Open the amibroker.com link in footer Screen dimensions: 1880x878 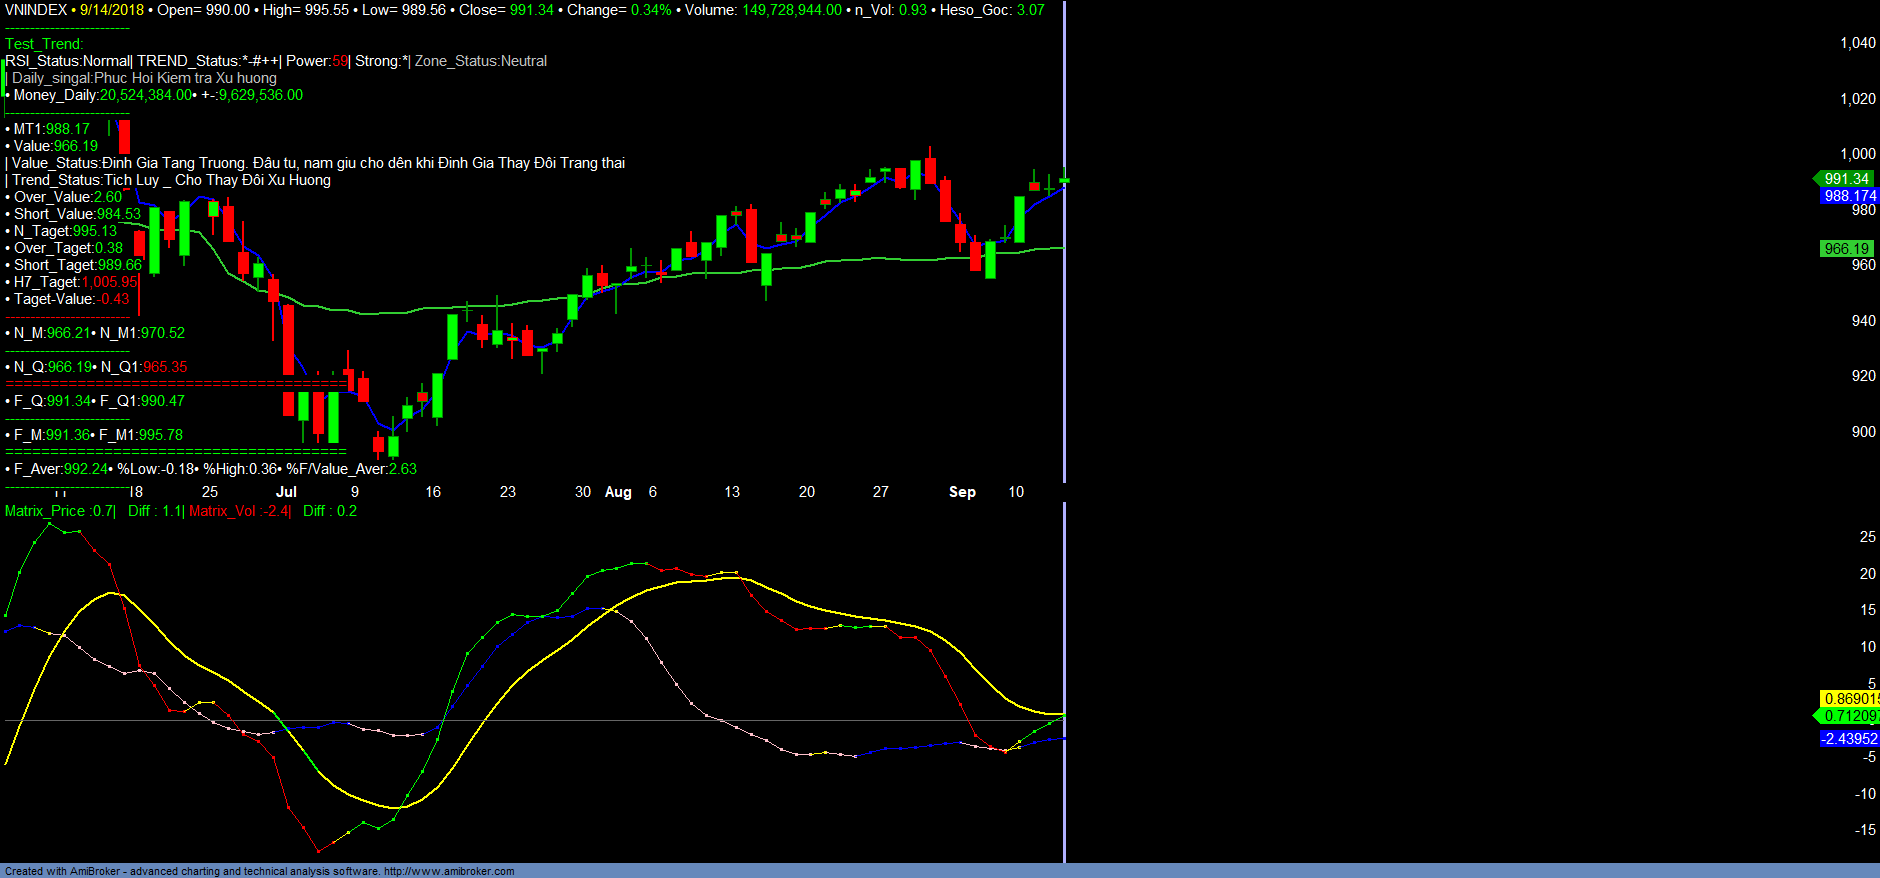449,871
